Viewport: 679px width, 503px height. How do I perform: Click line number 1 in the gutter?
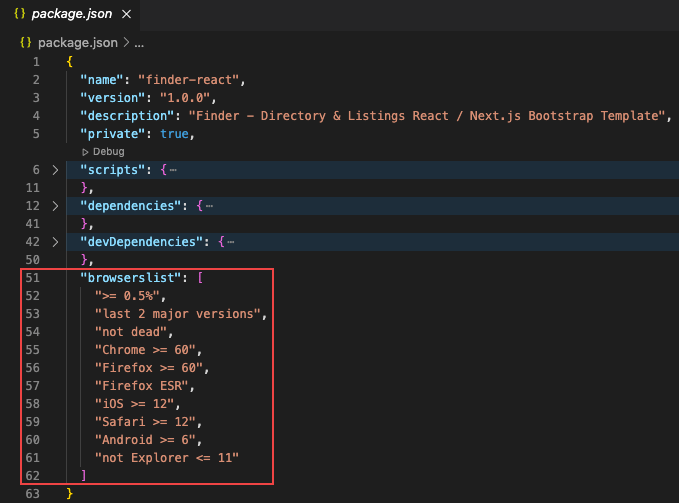pyautogui.click(x=35, y=62)
